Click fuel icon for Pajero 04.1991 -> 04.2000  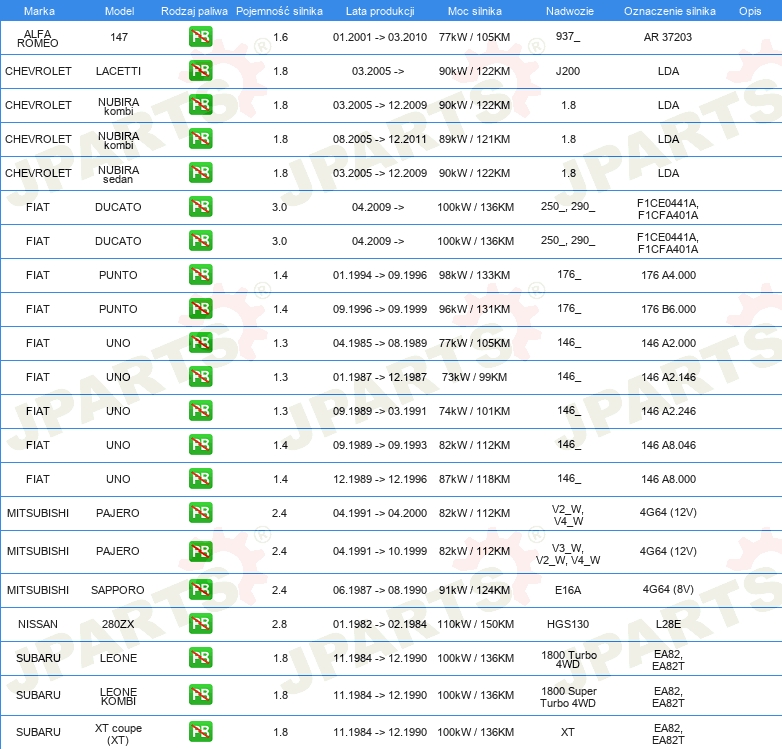point(200,513)
